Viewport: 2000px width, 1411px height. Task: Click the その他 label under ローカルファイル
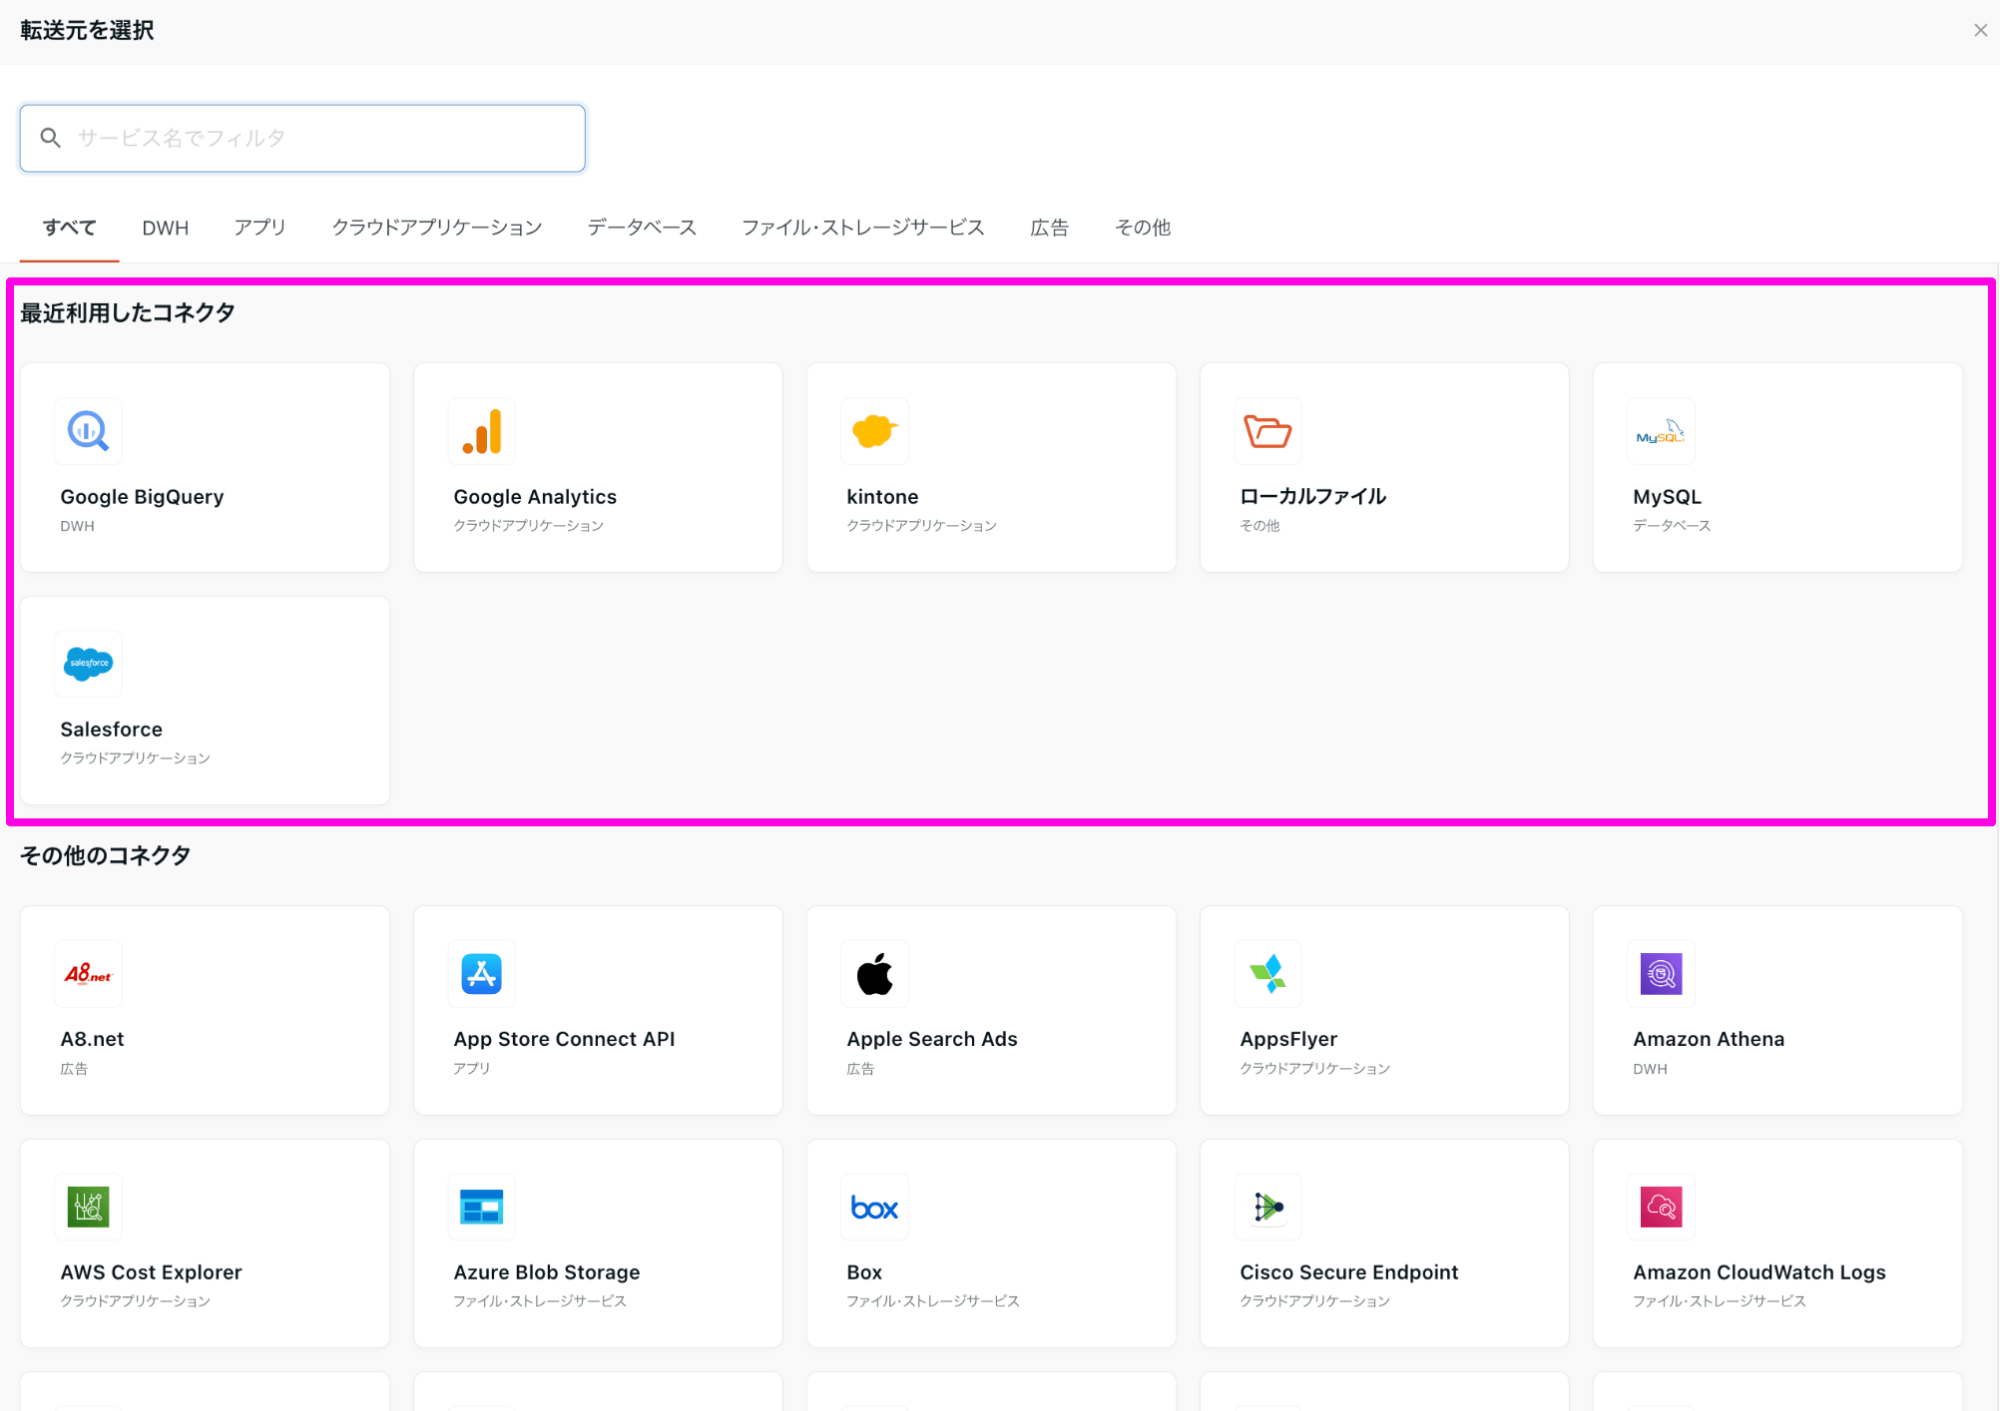[1259, 525]
